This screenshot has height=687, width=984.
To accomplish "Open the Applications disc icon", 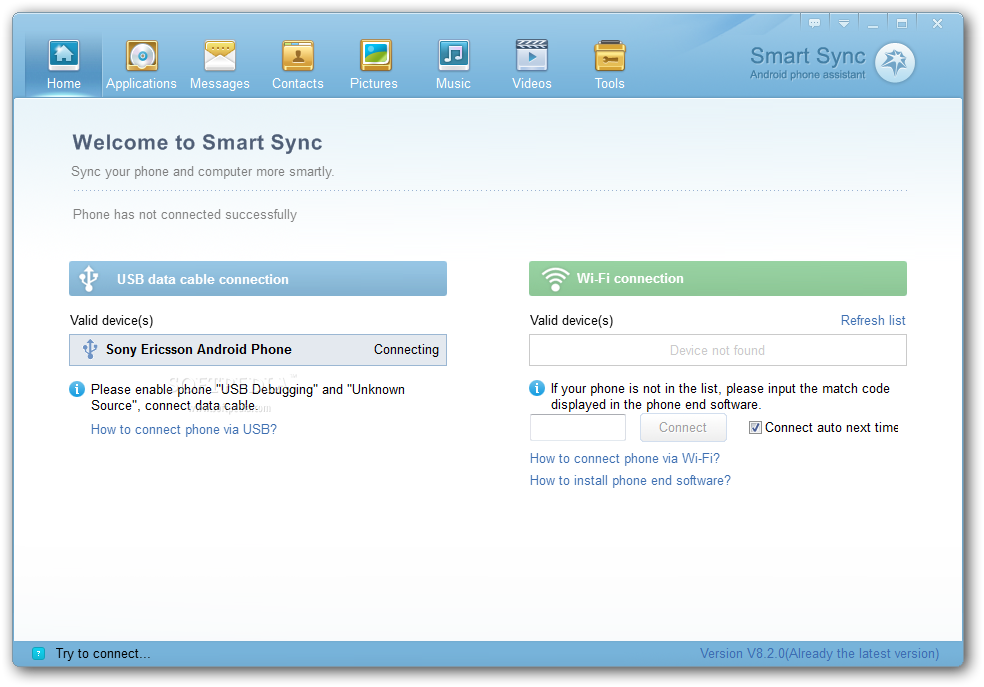I will [x=142, y=56].
